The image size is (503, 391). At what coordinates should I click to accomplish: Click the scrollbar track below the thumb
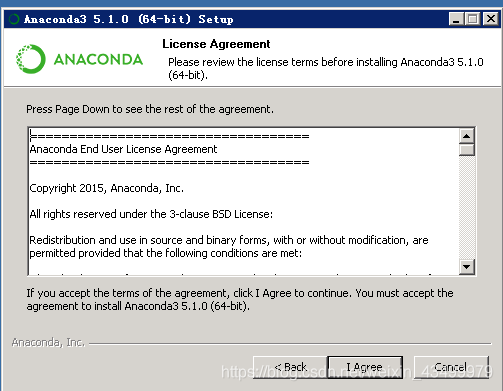click(467, 207)
